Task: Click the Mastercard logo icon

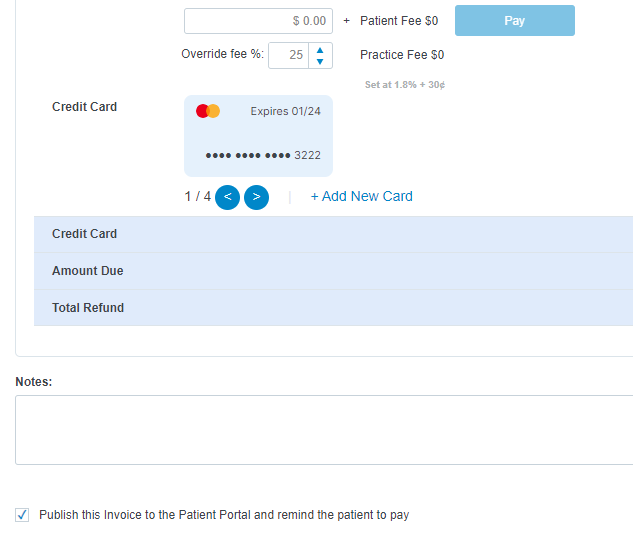Action: (x=208, y=111)
